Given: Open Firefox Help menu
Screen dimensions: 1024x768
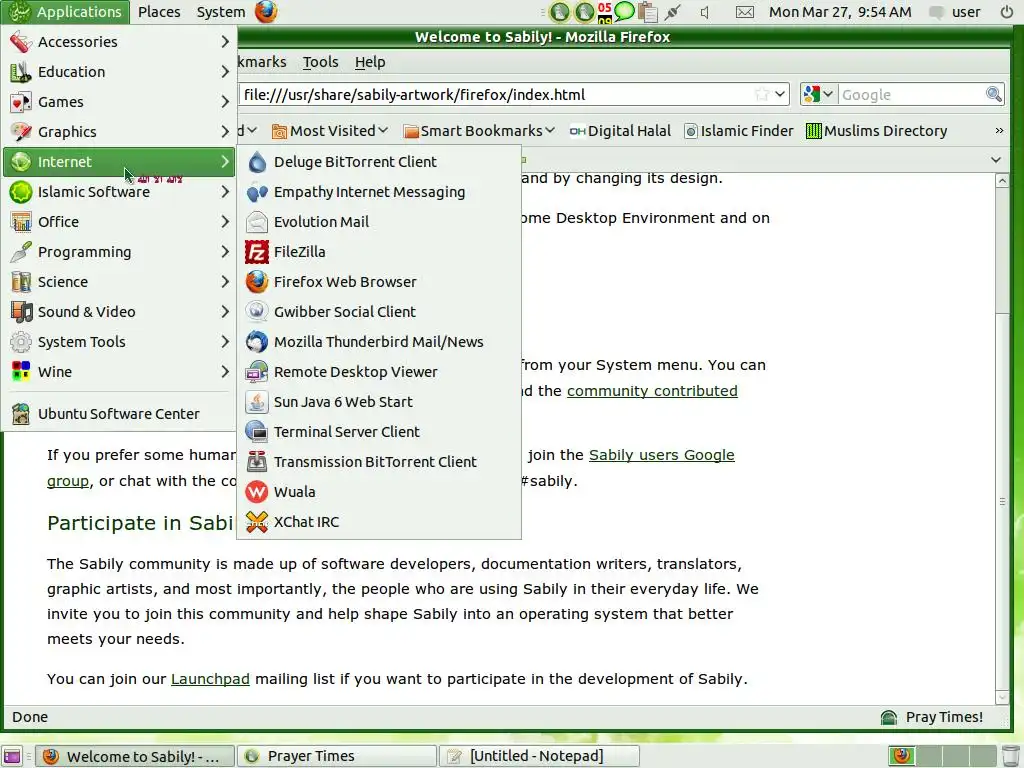Looking at the screenshot, I should (370, 62).
